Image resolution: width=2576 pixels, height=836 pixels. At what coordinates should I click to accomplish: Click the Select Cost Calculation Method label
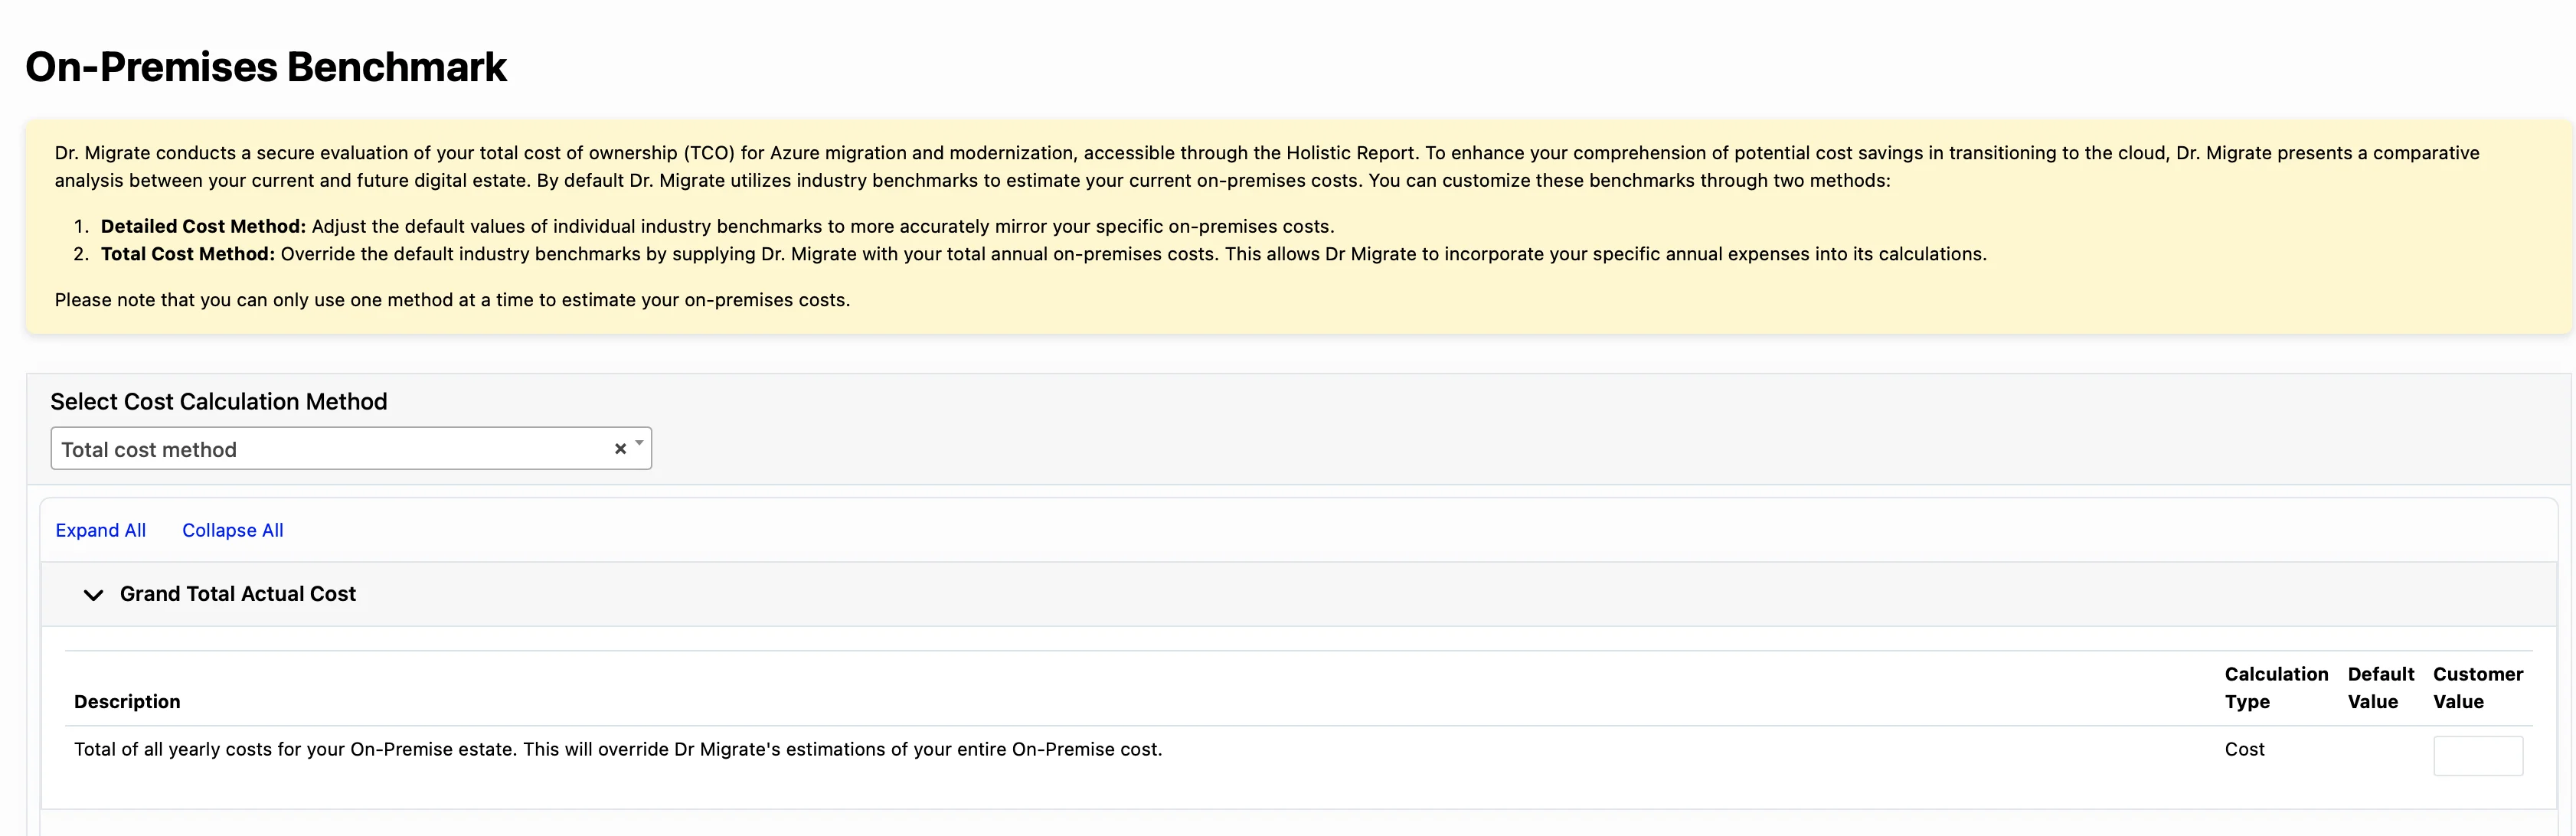pyautogui.click(x=218, y=401)
